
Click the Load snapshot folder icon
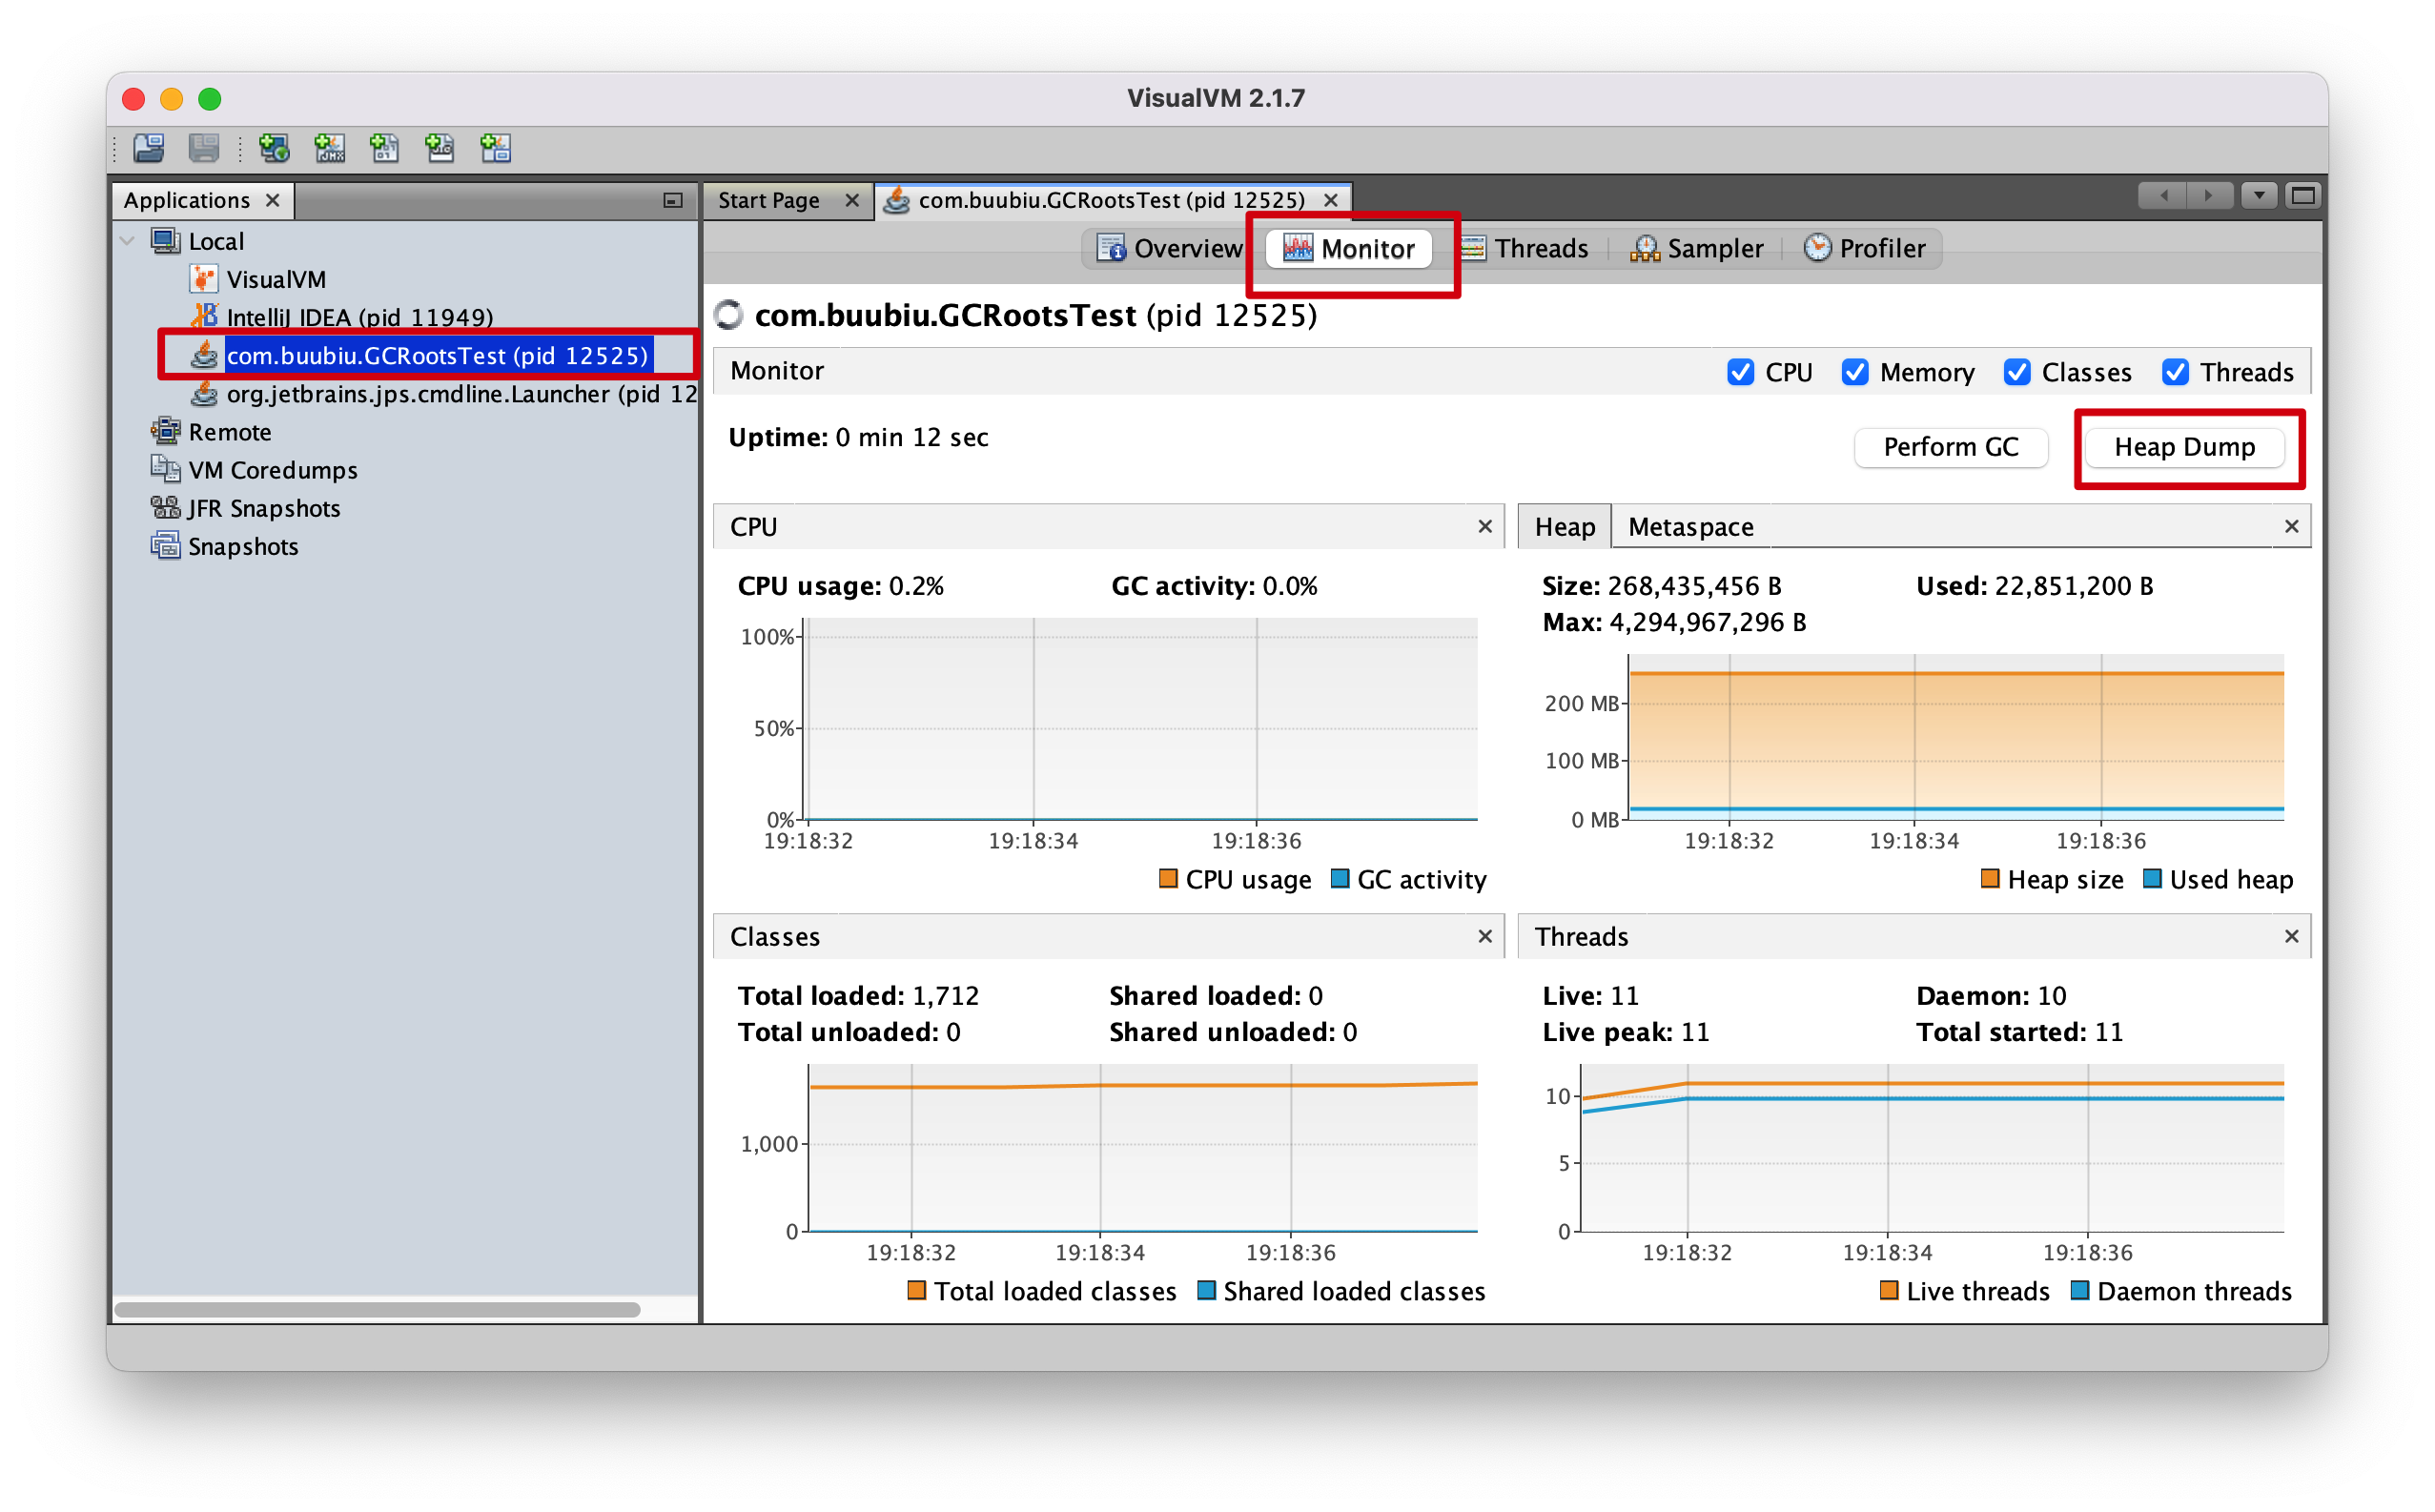tap(149, 148)
